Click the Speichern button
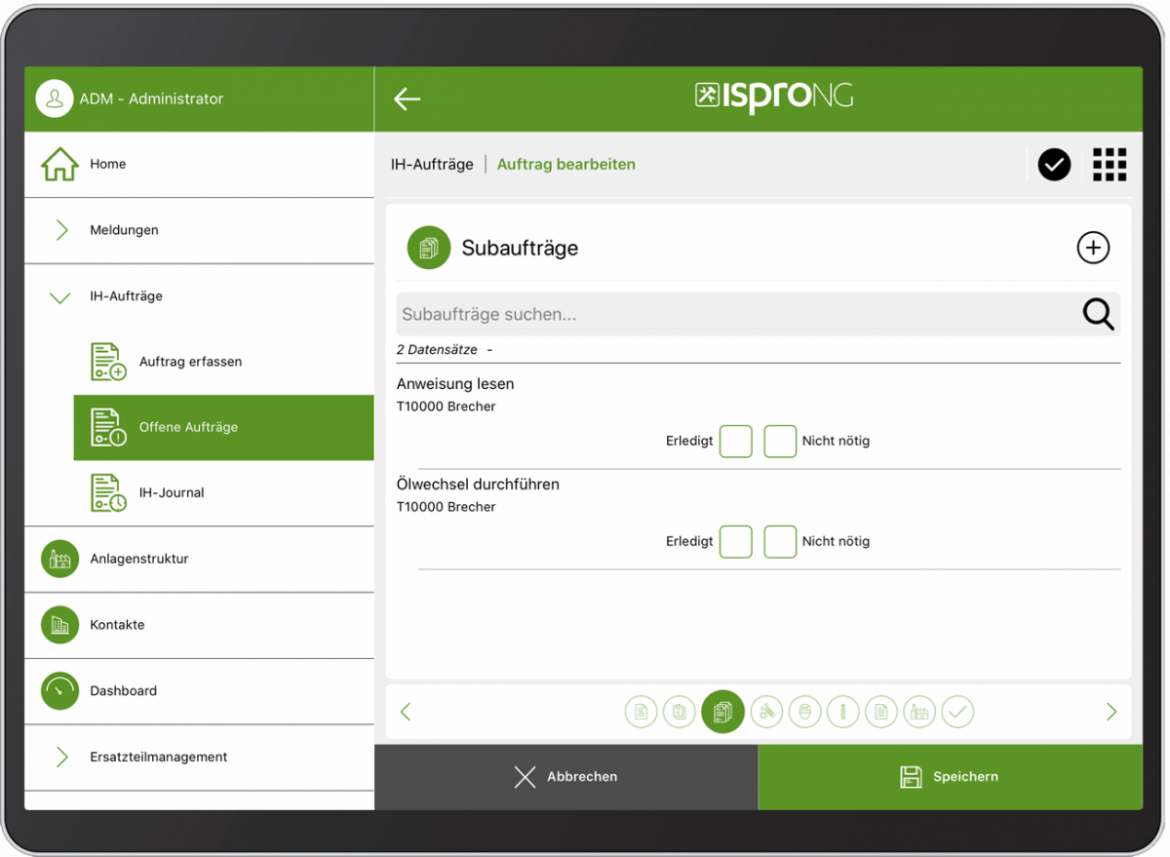 (950, 776)
